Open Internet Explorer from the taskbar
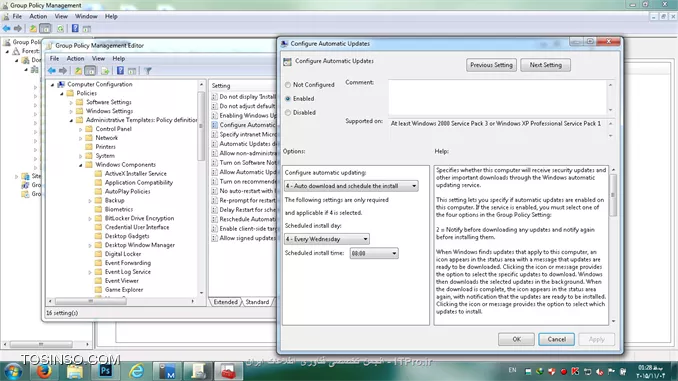Viewport: 678px width, 381px height. click(x=137, y=371)
